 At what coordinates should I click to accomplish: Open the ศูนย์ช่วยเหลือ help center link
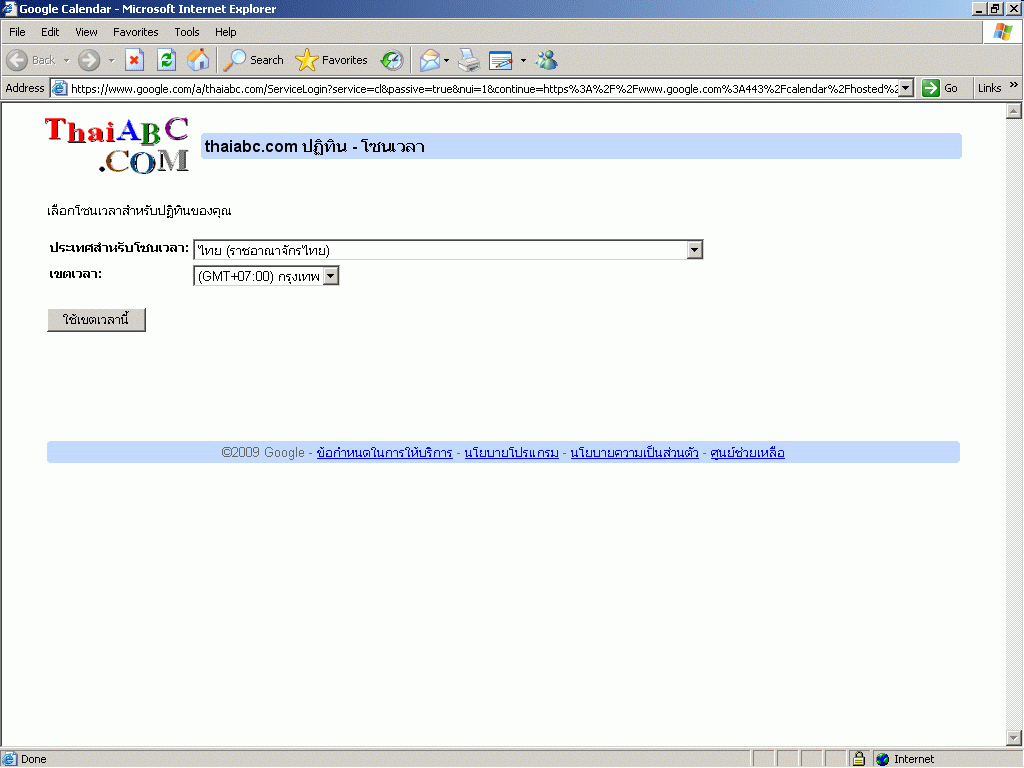(x=747, y=453)
